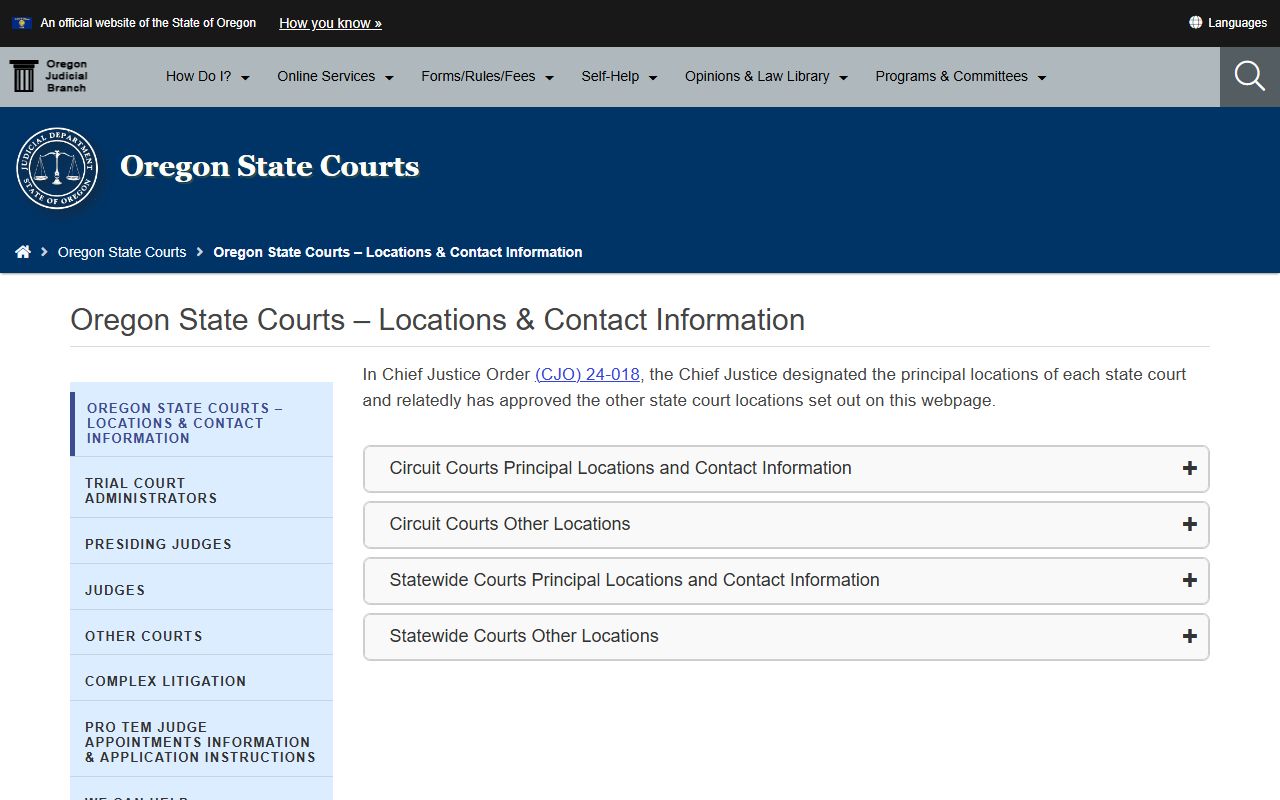
Task: Click the How you know » link
Action: (x=330, y=23)
